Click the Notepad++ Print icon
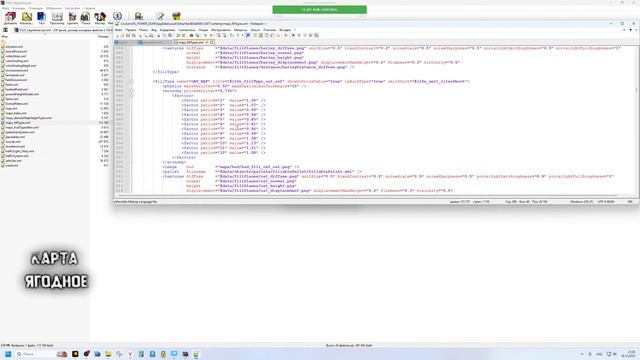The width and height of the screenshot is (640, 360). pyautogui.click(x=151, y=36)
